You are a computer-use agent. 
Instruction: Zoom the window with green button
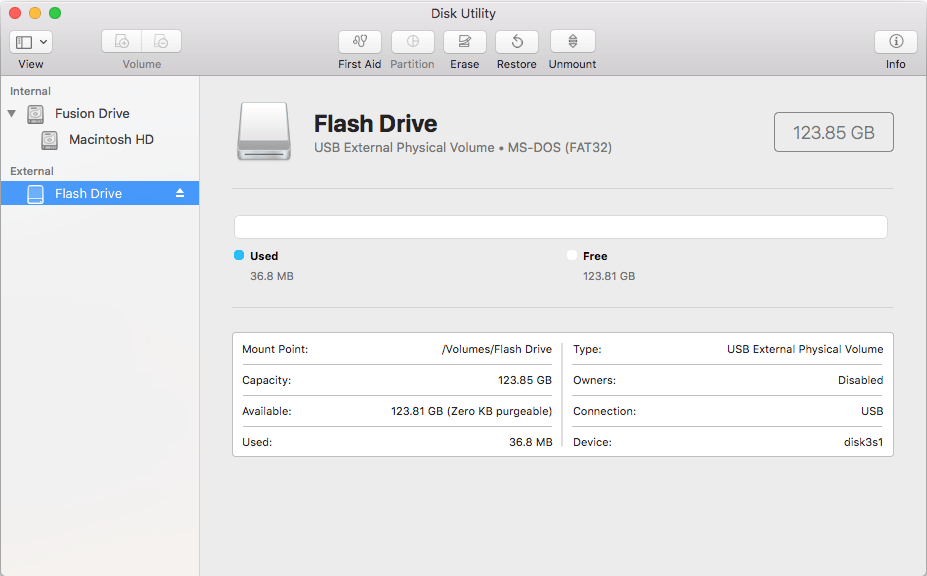point(55,13)
